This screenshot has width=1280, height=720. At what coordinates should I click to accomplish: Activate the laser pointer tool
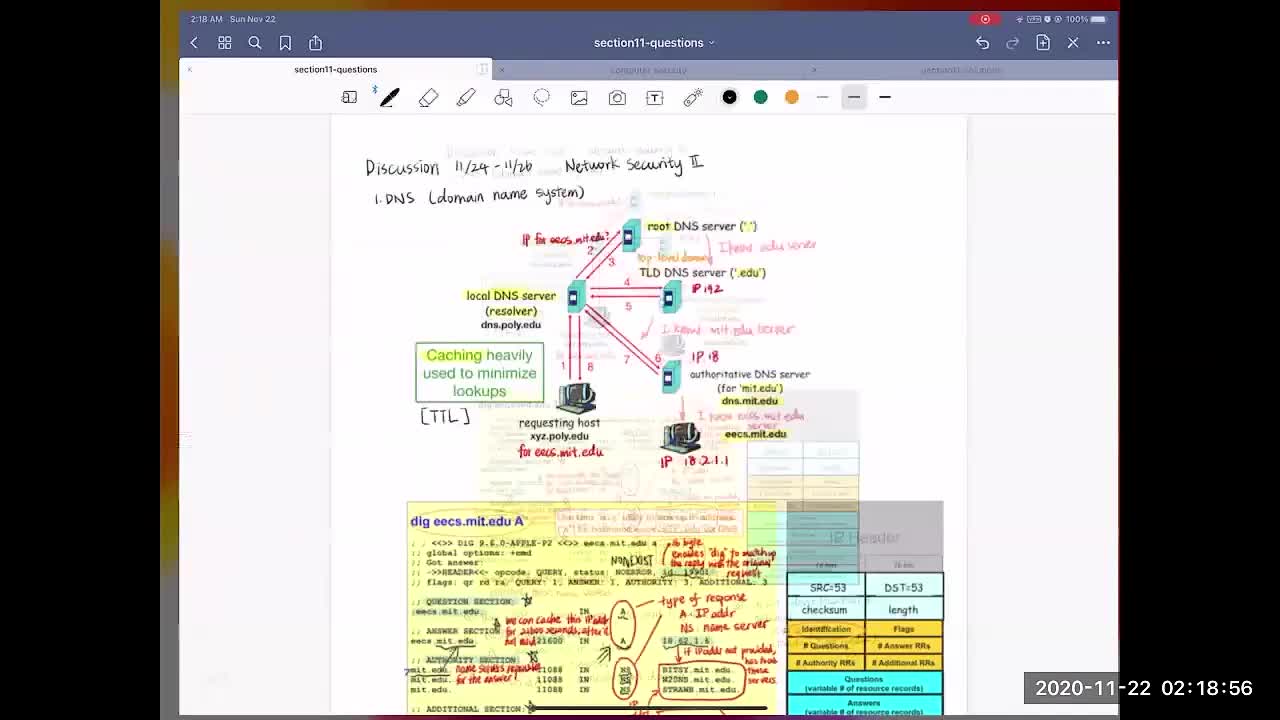(693, 97)
